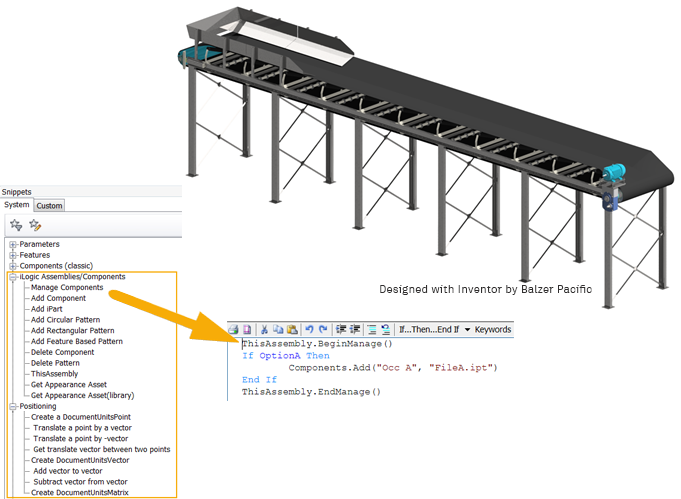Select Create DocumentUnitsMatrix snippet
Image resolution: width=681 pixels, height=499 pixels.
click(x=79, y=493)
